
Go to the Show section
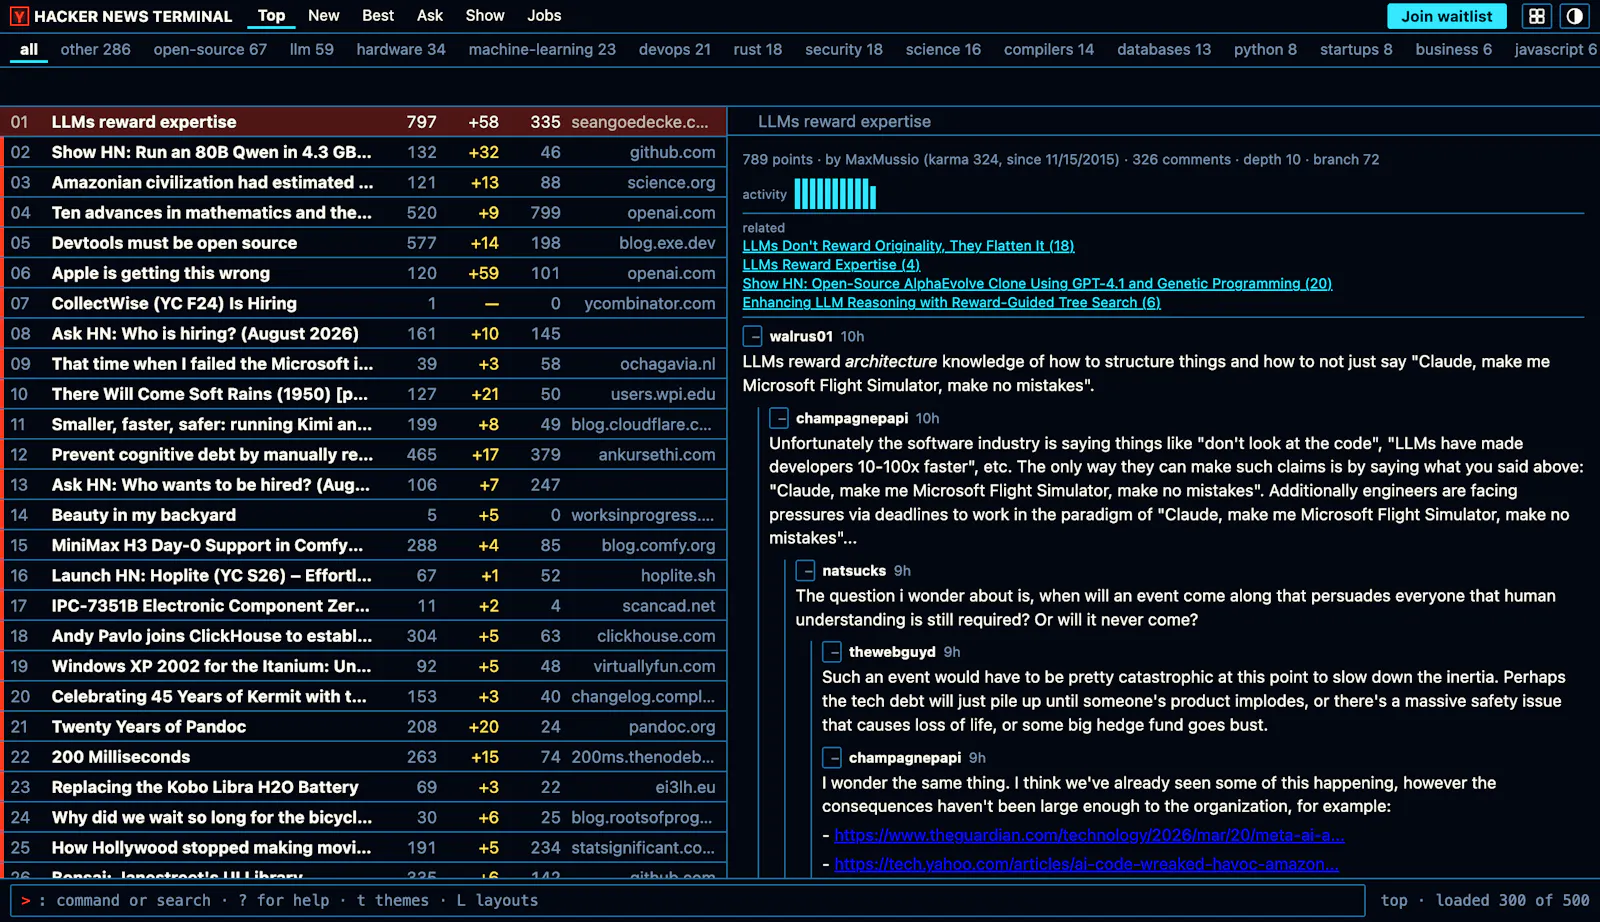[x=485, y=16]
